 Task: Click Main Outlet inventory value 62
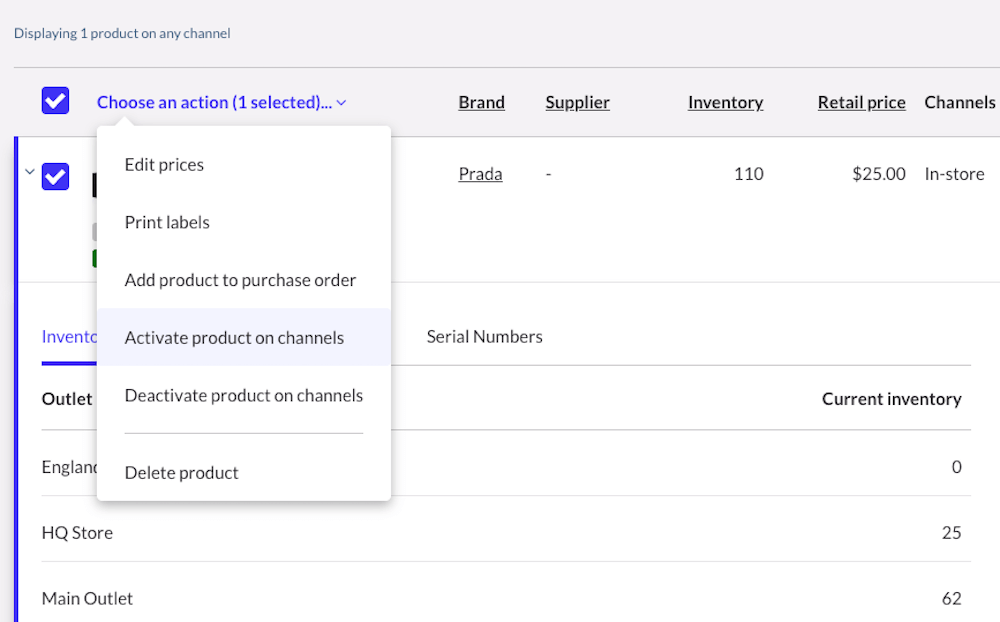pos(952,598)
